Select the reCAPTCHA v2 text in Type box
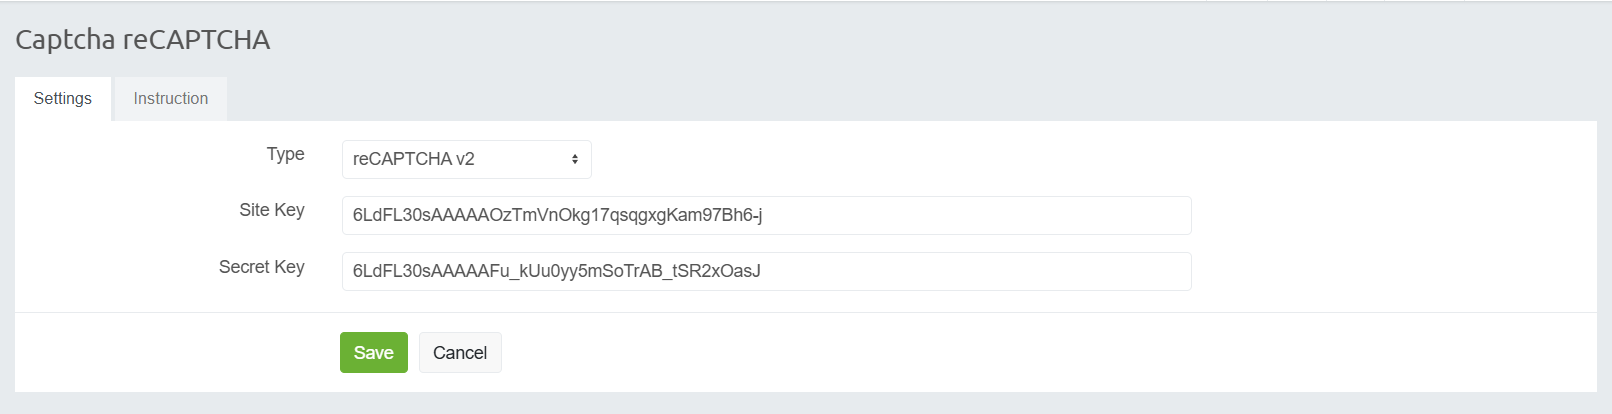 [x=414, y=160]
